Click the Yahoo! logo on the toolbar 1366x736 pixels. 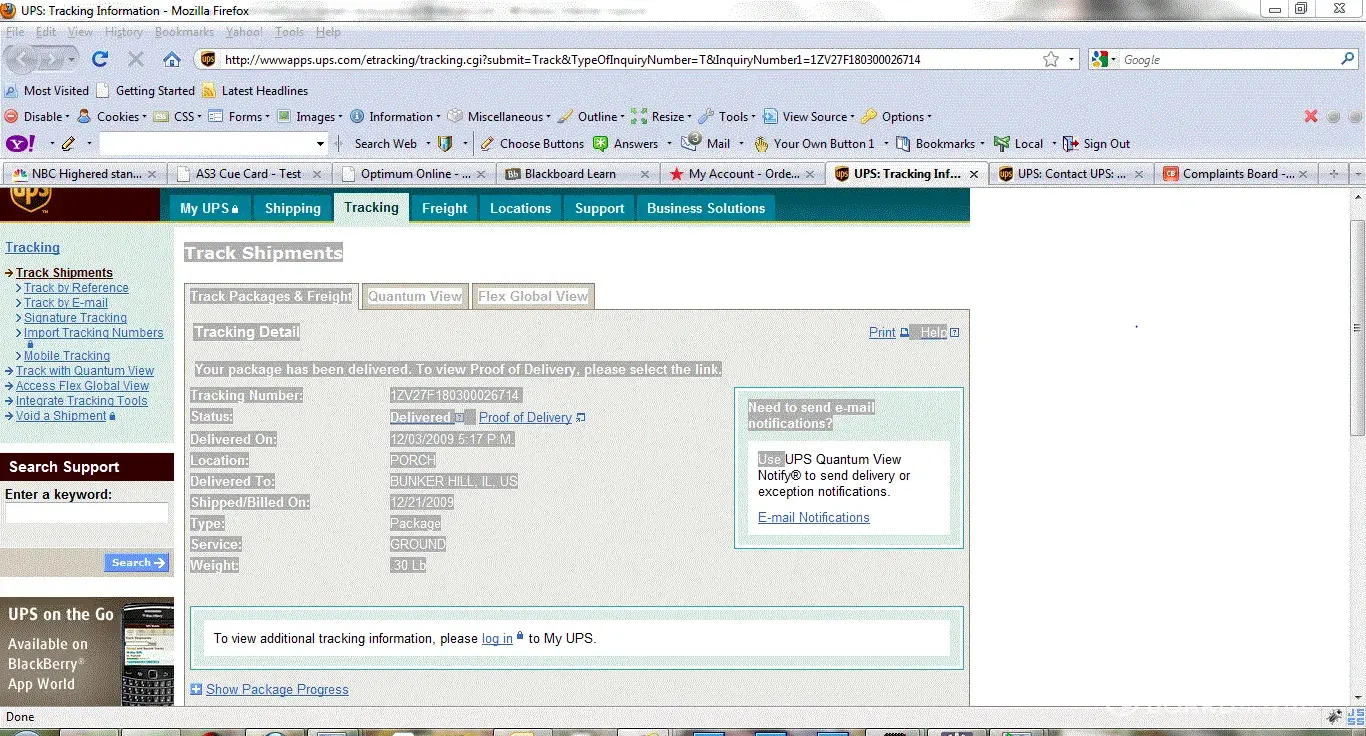click(20, 144)
